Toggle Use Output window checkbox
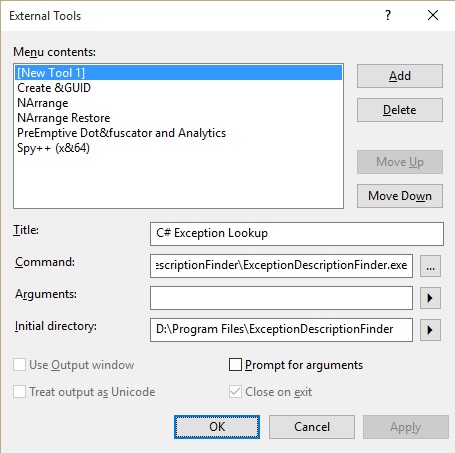The image size is (455, 453). [19, 364]
